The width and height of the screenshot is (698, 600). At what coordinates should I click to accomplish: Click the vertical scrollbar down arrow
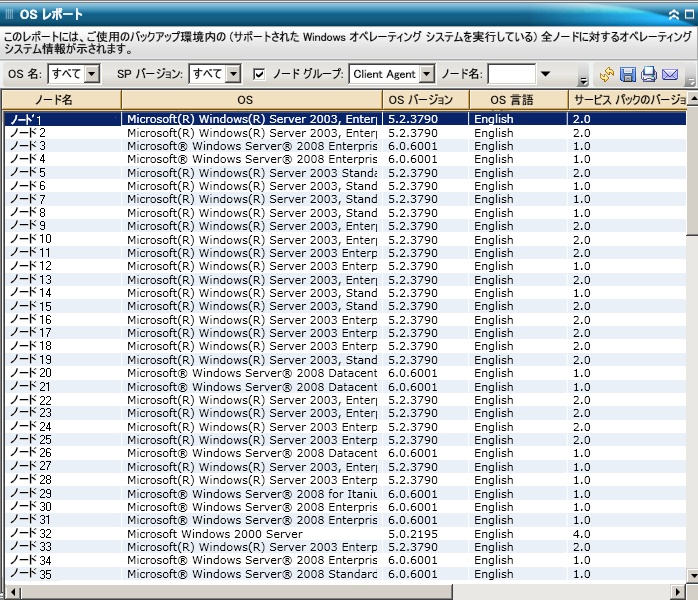tap(692, 576)
